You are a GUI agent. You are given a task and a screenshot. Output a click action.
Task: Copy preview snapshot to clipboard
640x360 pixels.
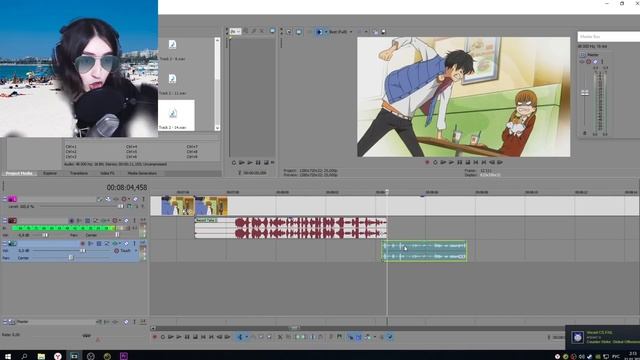[x=376, y=32]
